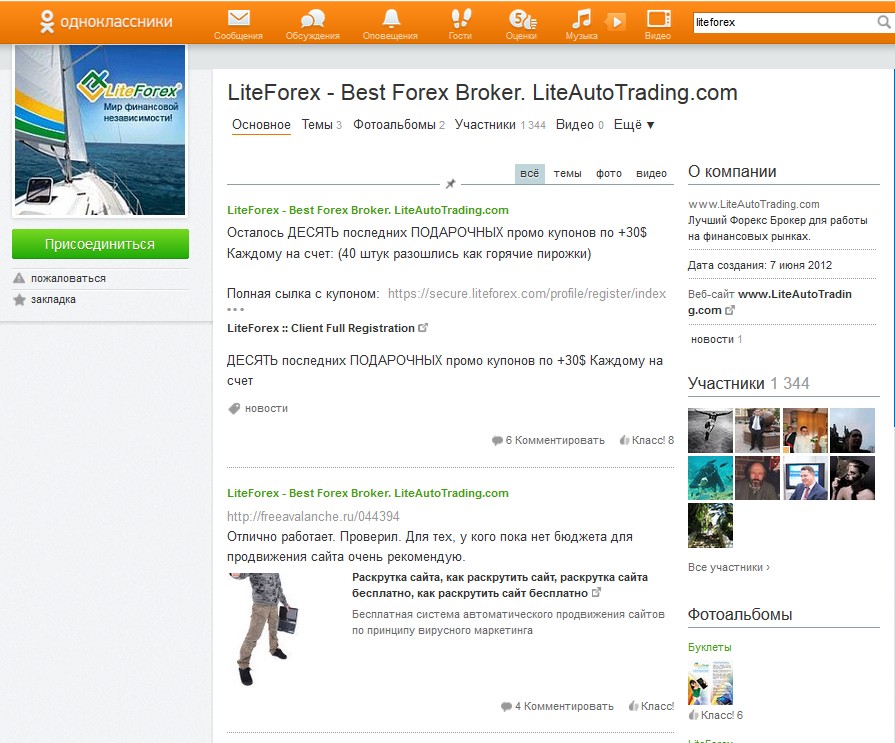The height and width of the screenshot is (743, 895).
Task: Click the pin icon above feed
Action: coord(450,184)
